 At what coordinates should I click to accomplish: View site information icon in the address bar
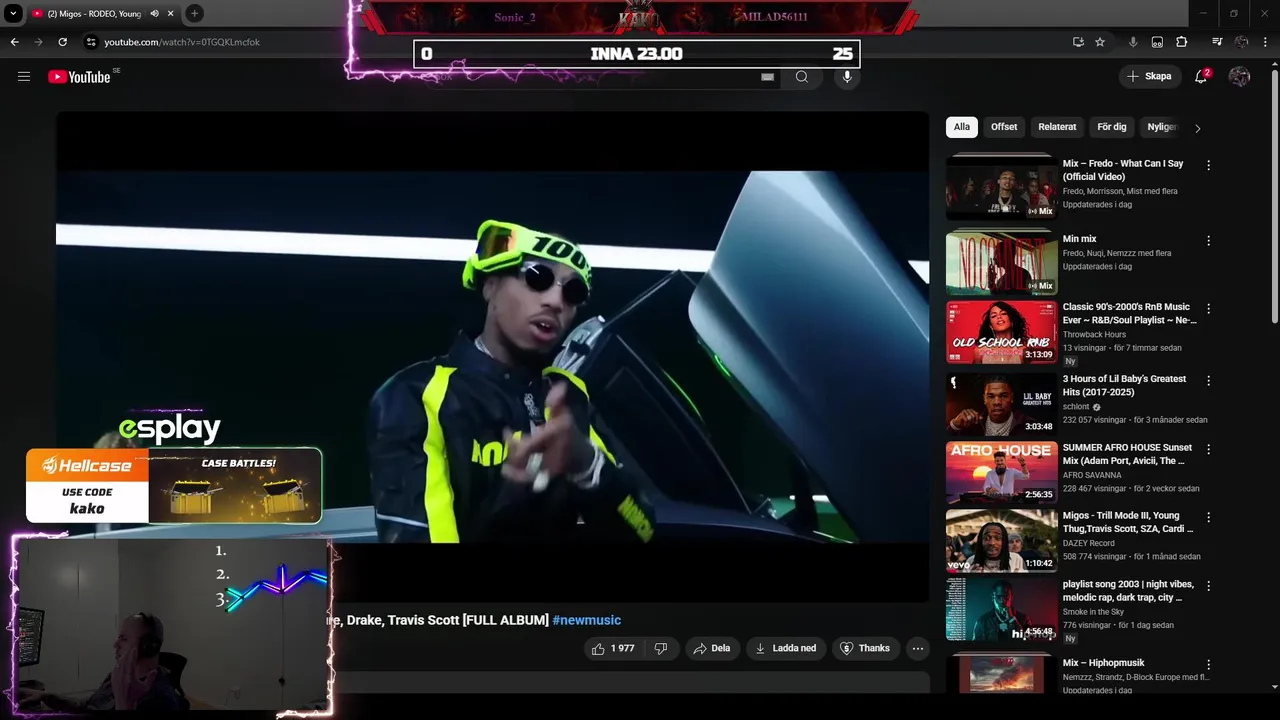[91, 42]
